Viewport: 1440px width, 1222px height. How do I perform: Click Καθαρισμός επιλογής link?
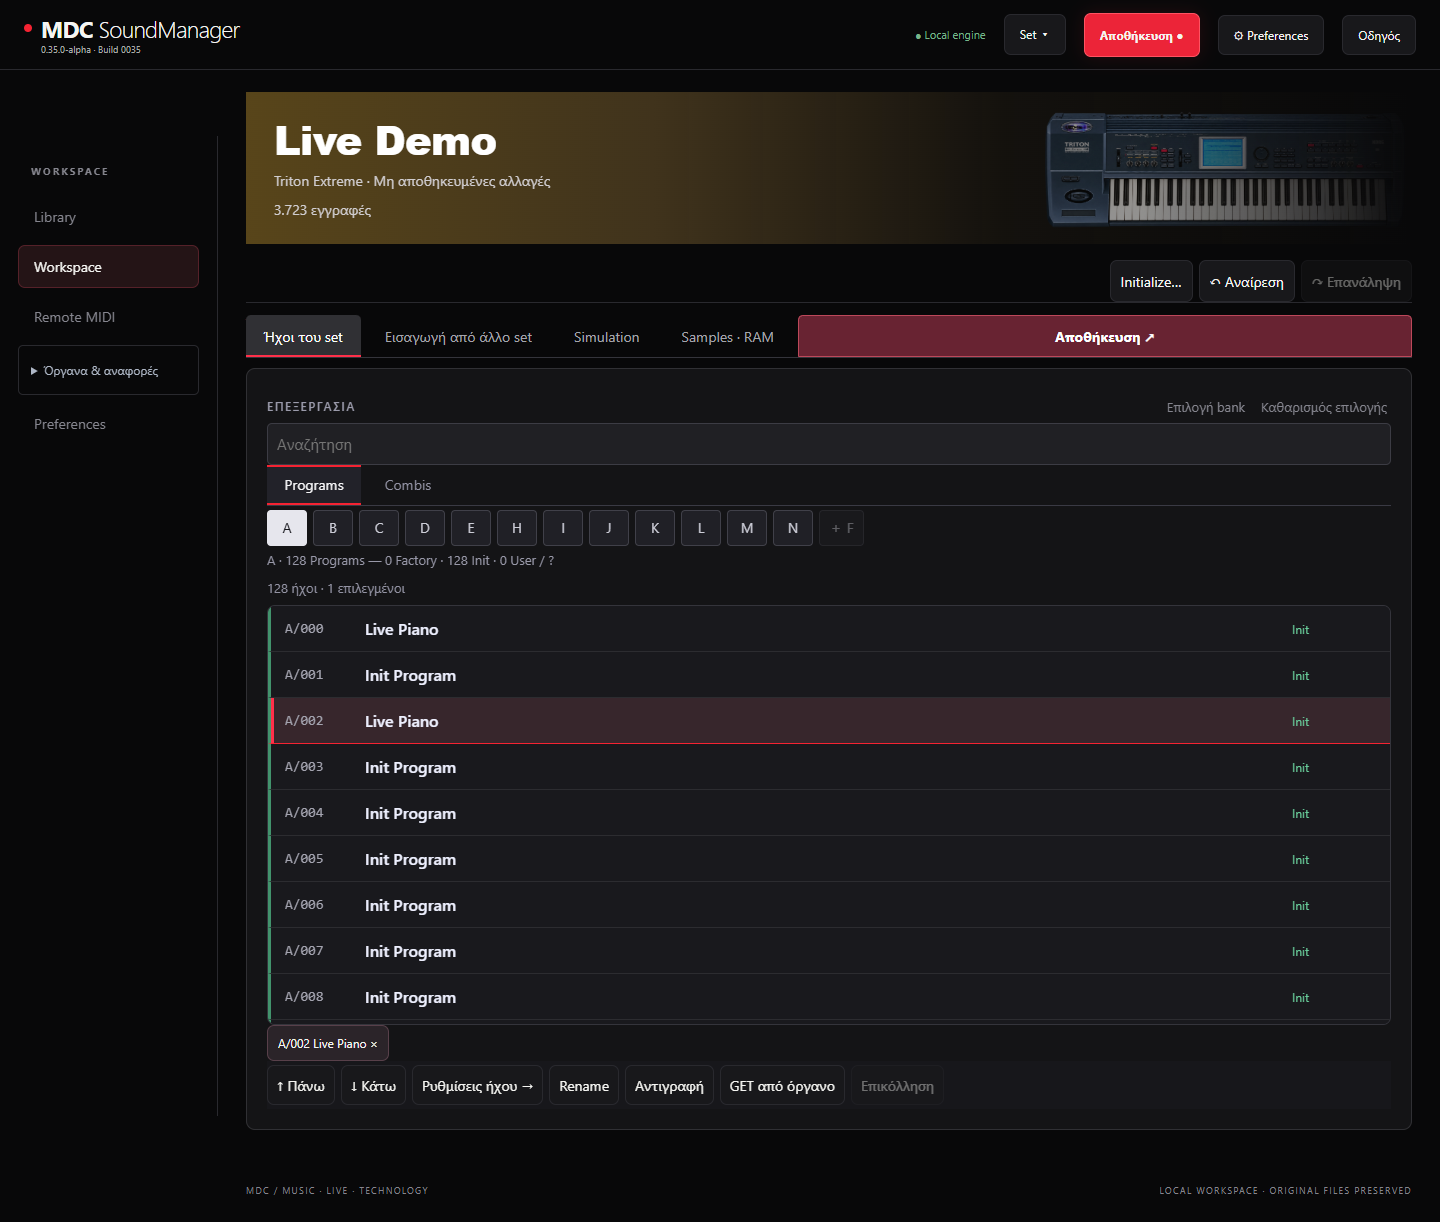[x=1324, y=407]
